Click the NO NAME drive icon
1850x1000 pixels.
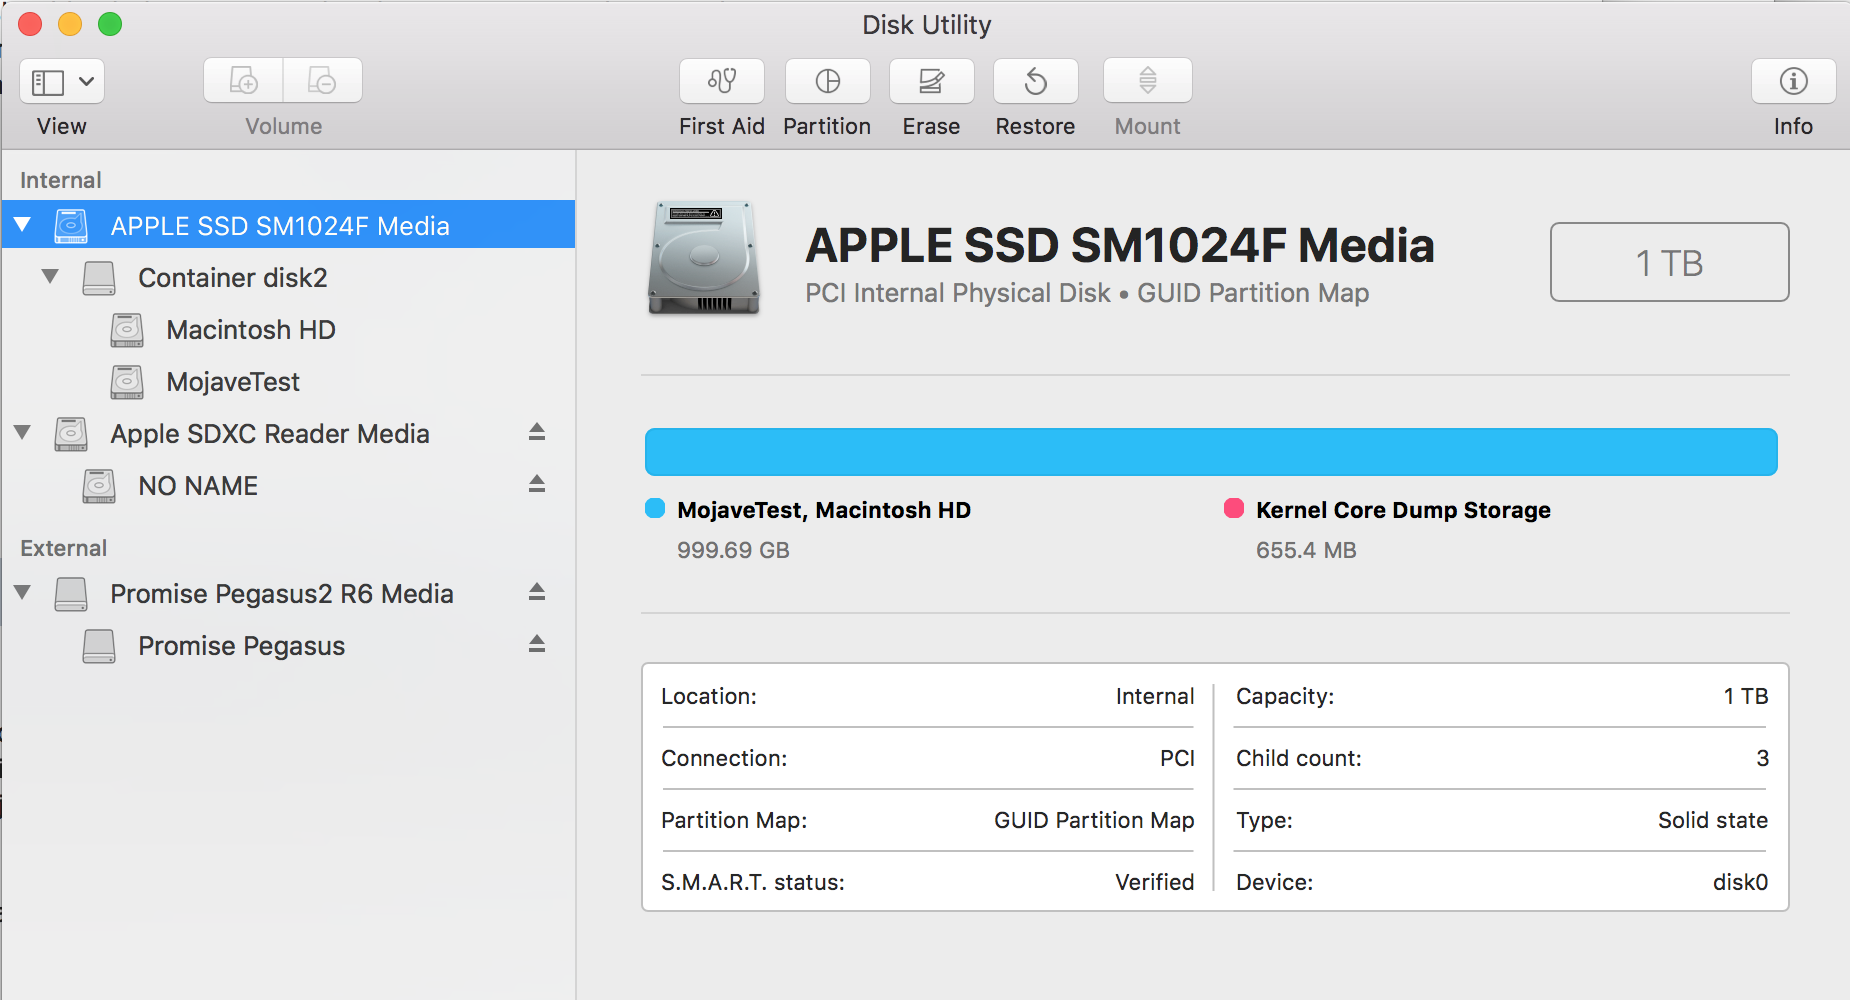click(x=99, y=486)
